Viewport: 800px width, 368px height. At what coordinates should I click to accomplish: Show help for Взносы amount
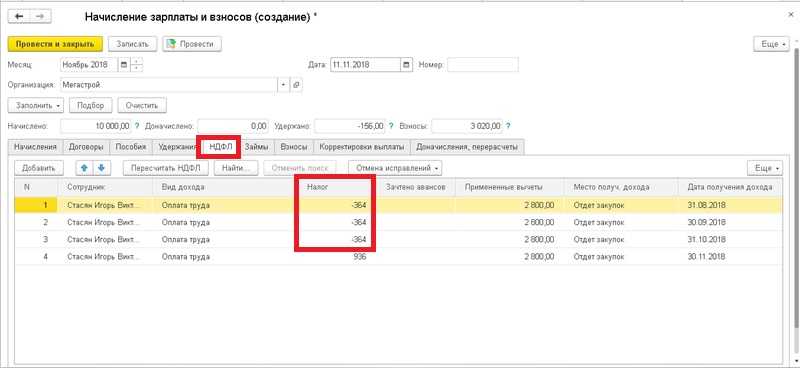tap(508, 126)
